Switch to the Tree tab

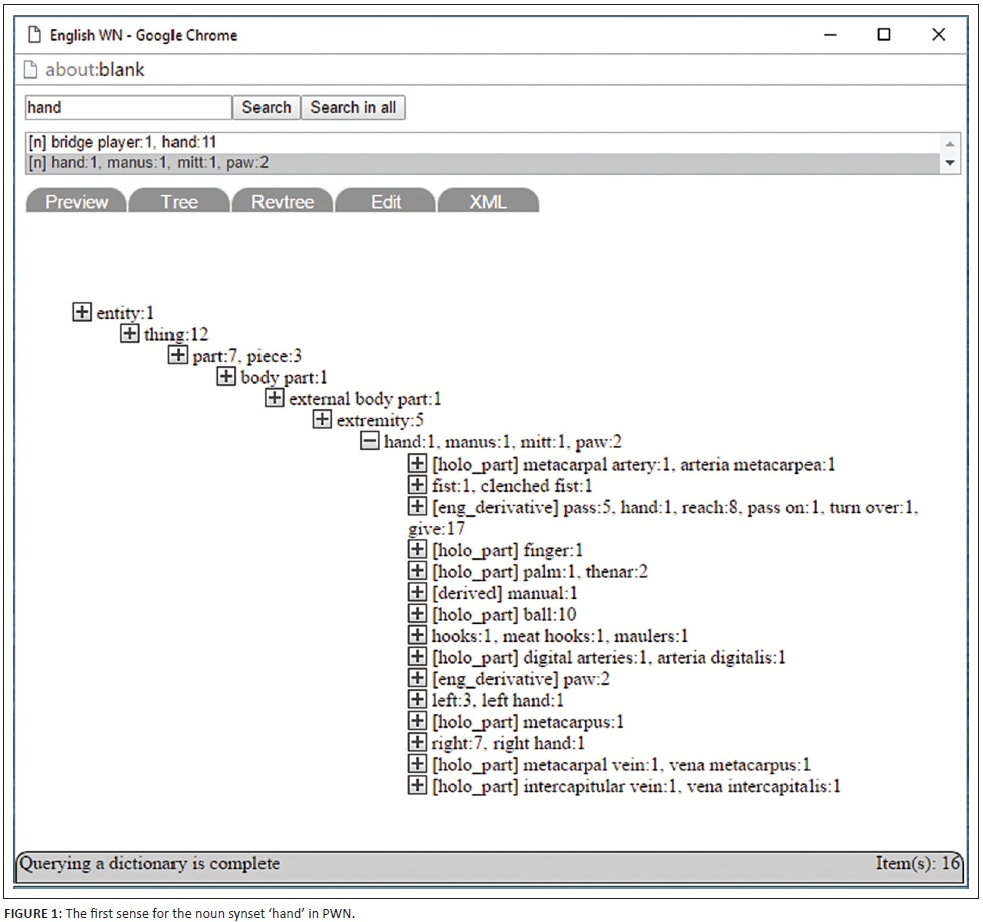tap(179, 202)
